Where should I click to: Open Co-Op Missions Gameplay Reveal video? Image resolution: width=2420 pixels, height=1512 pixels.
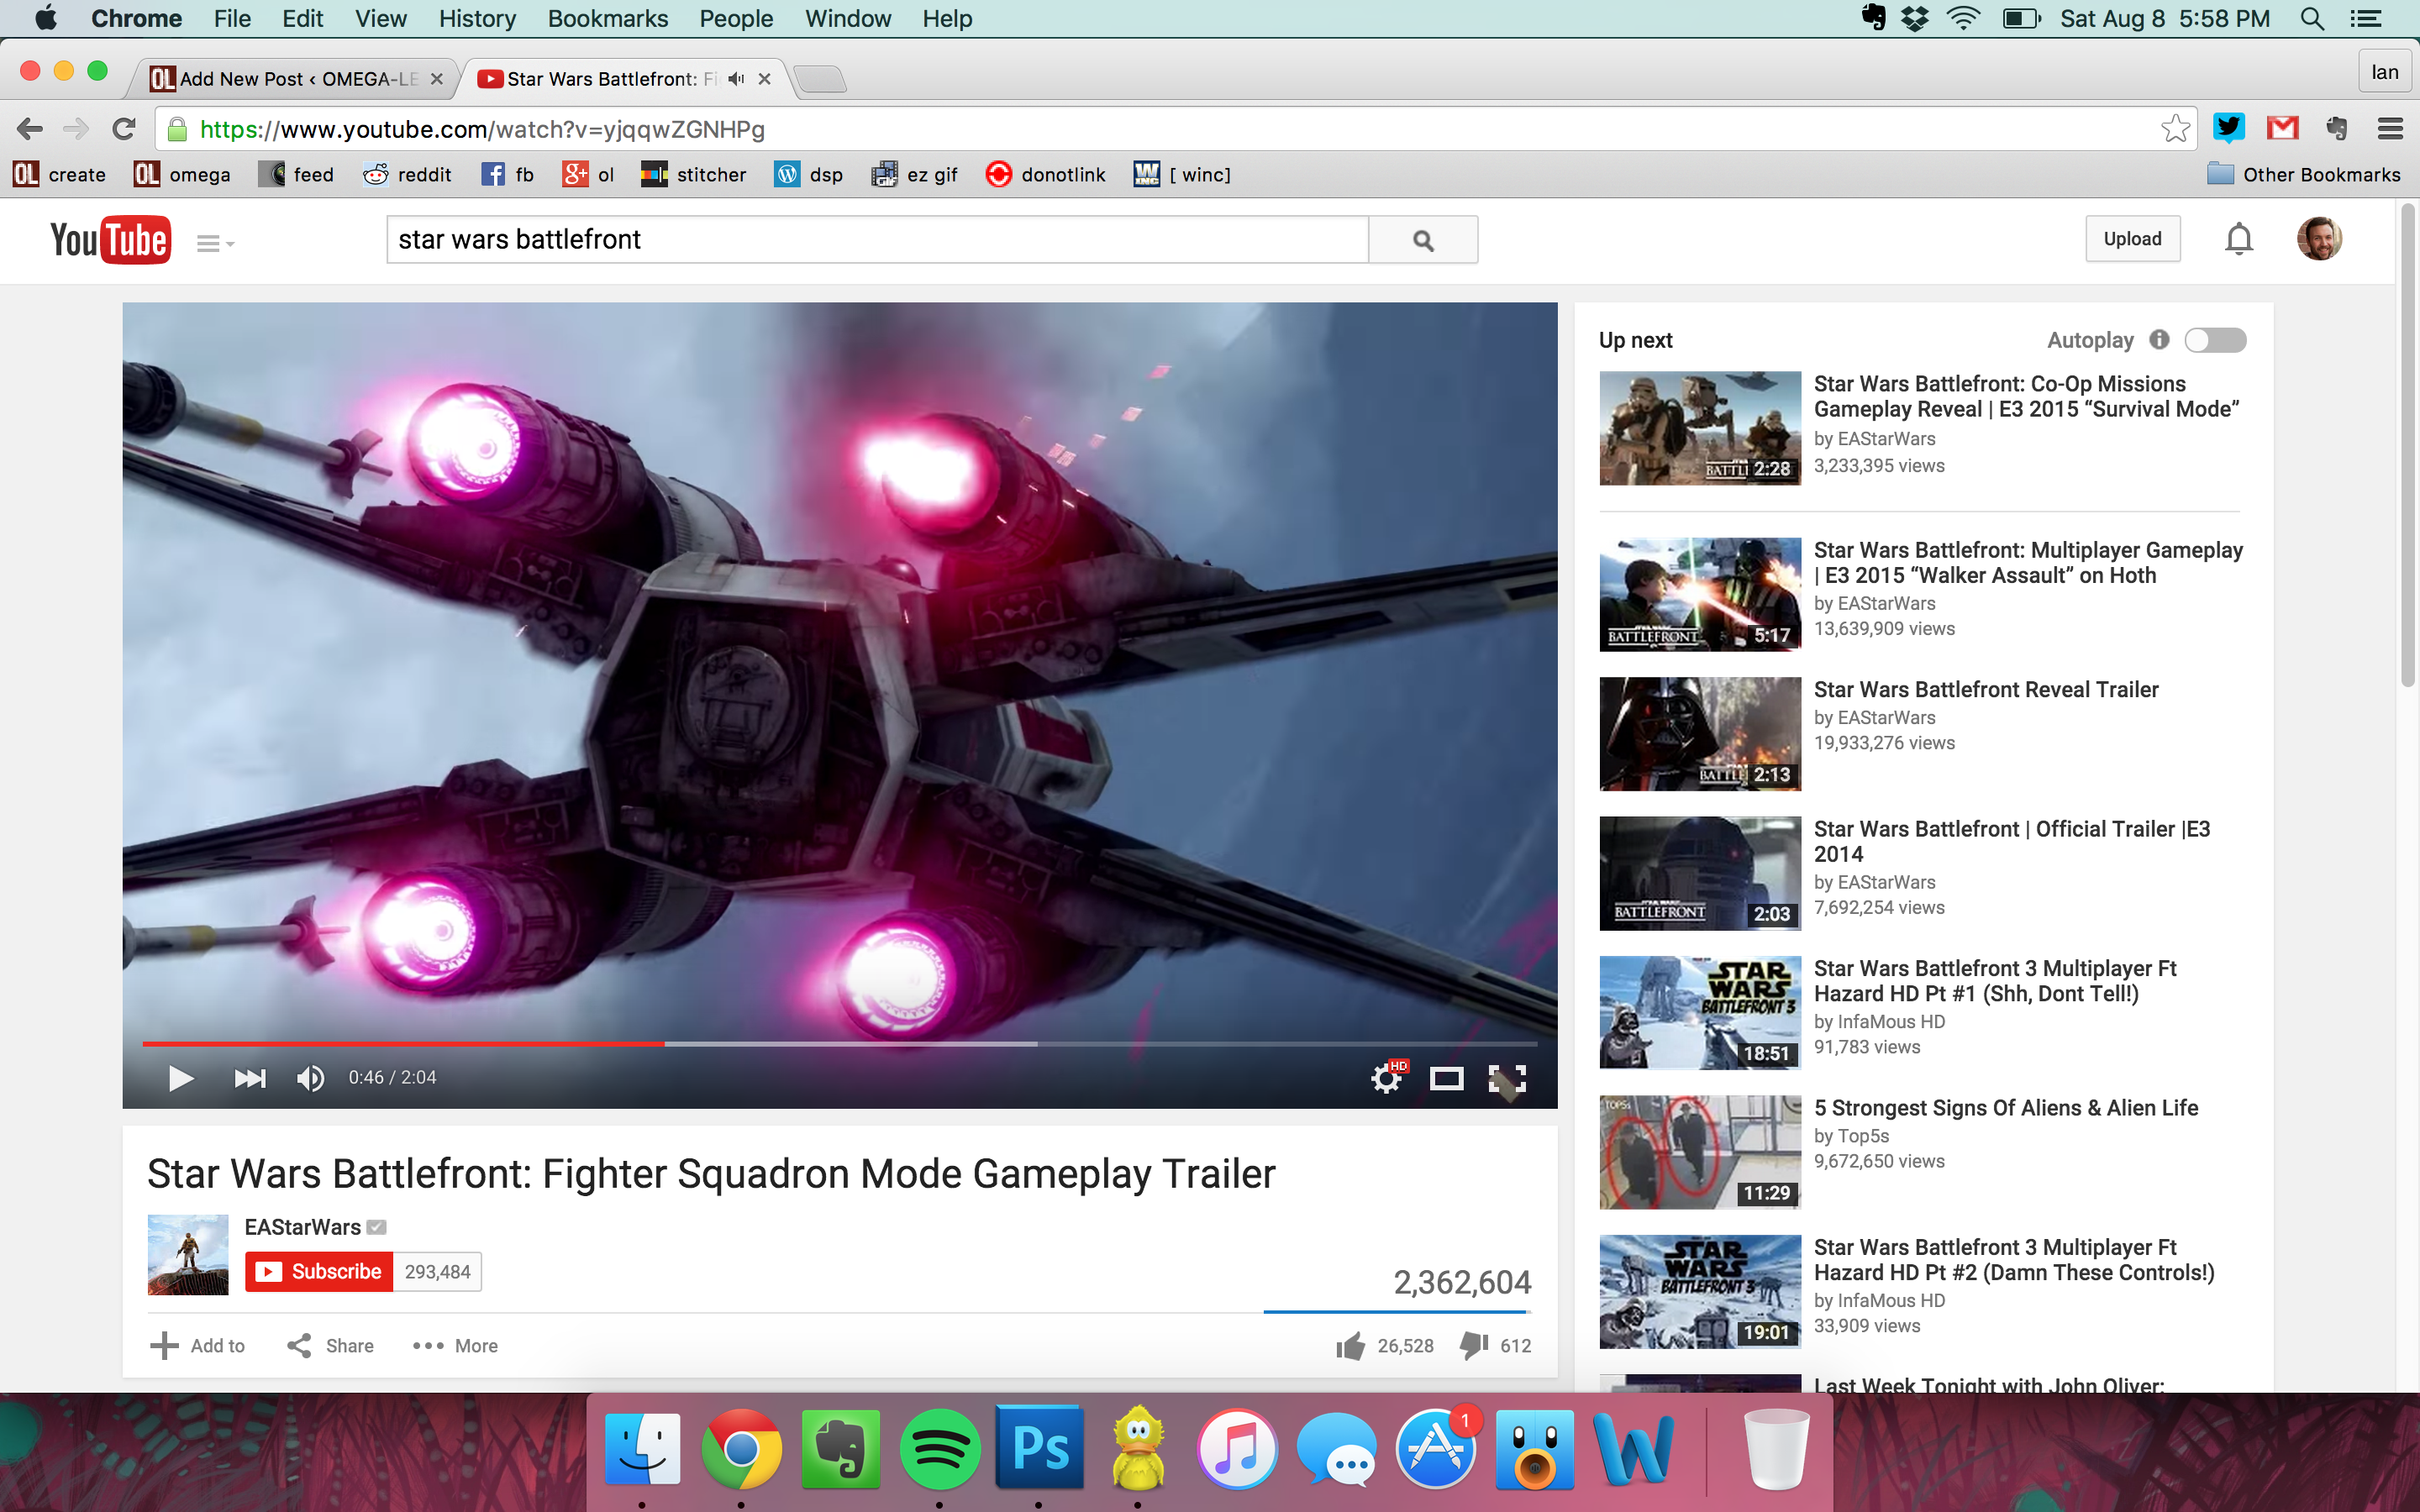(2025, 396)
